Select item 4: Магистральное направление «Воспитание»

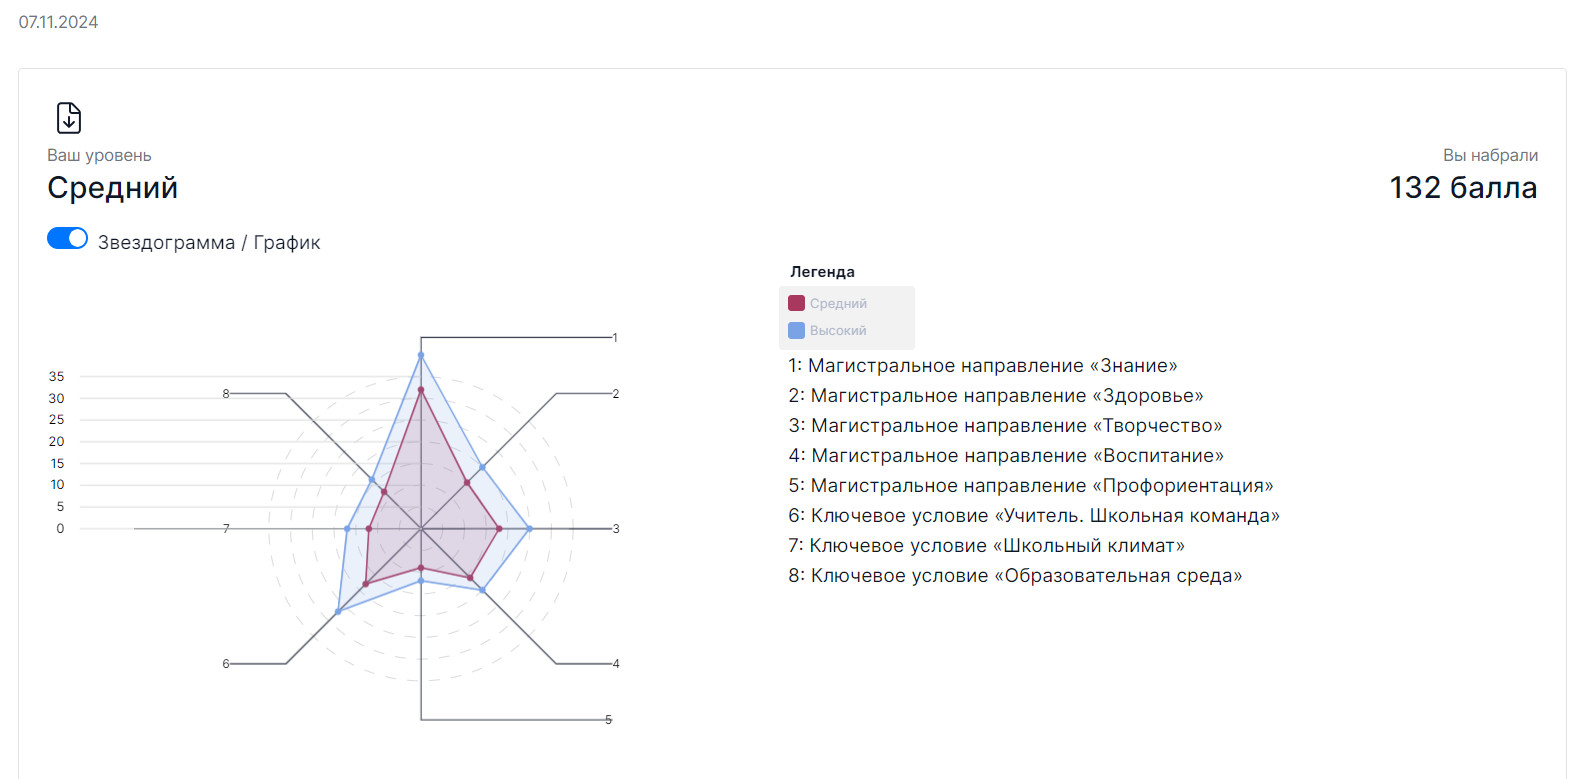tap(1006, 456)
